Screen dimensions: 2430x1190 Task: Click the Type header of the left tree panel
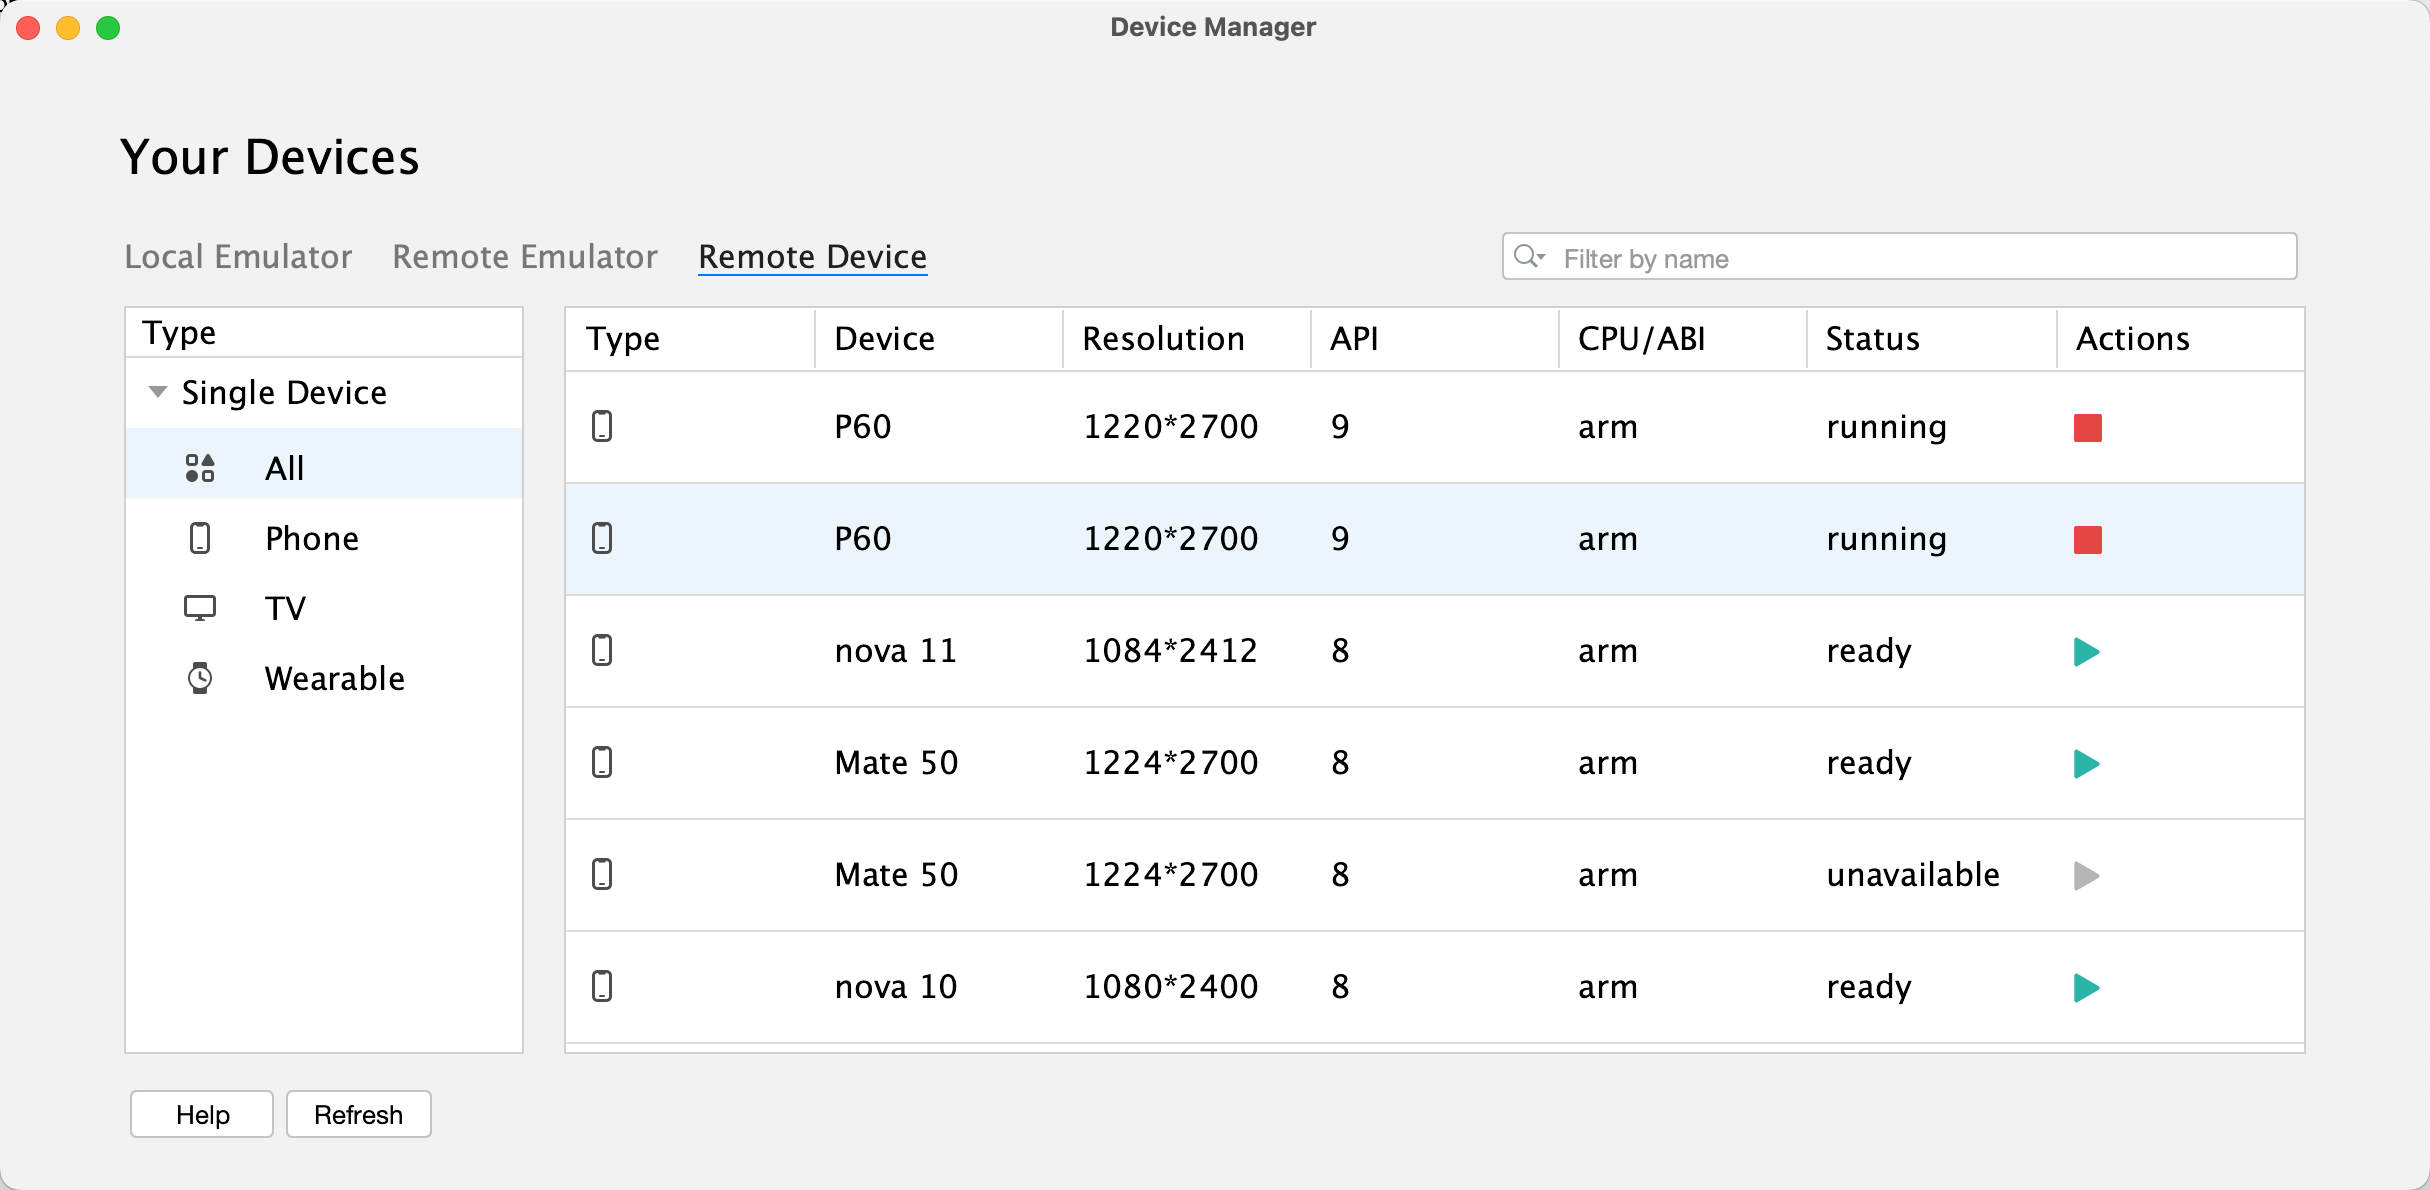click(x=324, y=333)
